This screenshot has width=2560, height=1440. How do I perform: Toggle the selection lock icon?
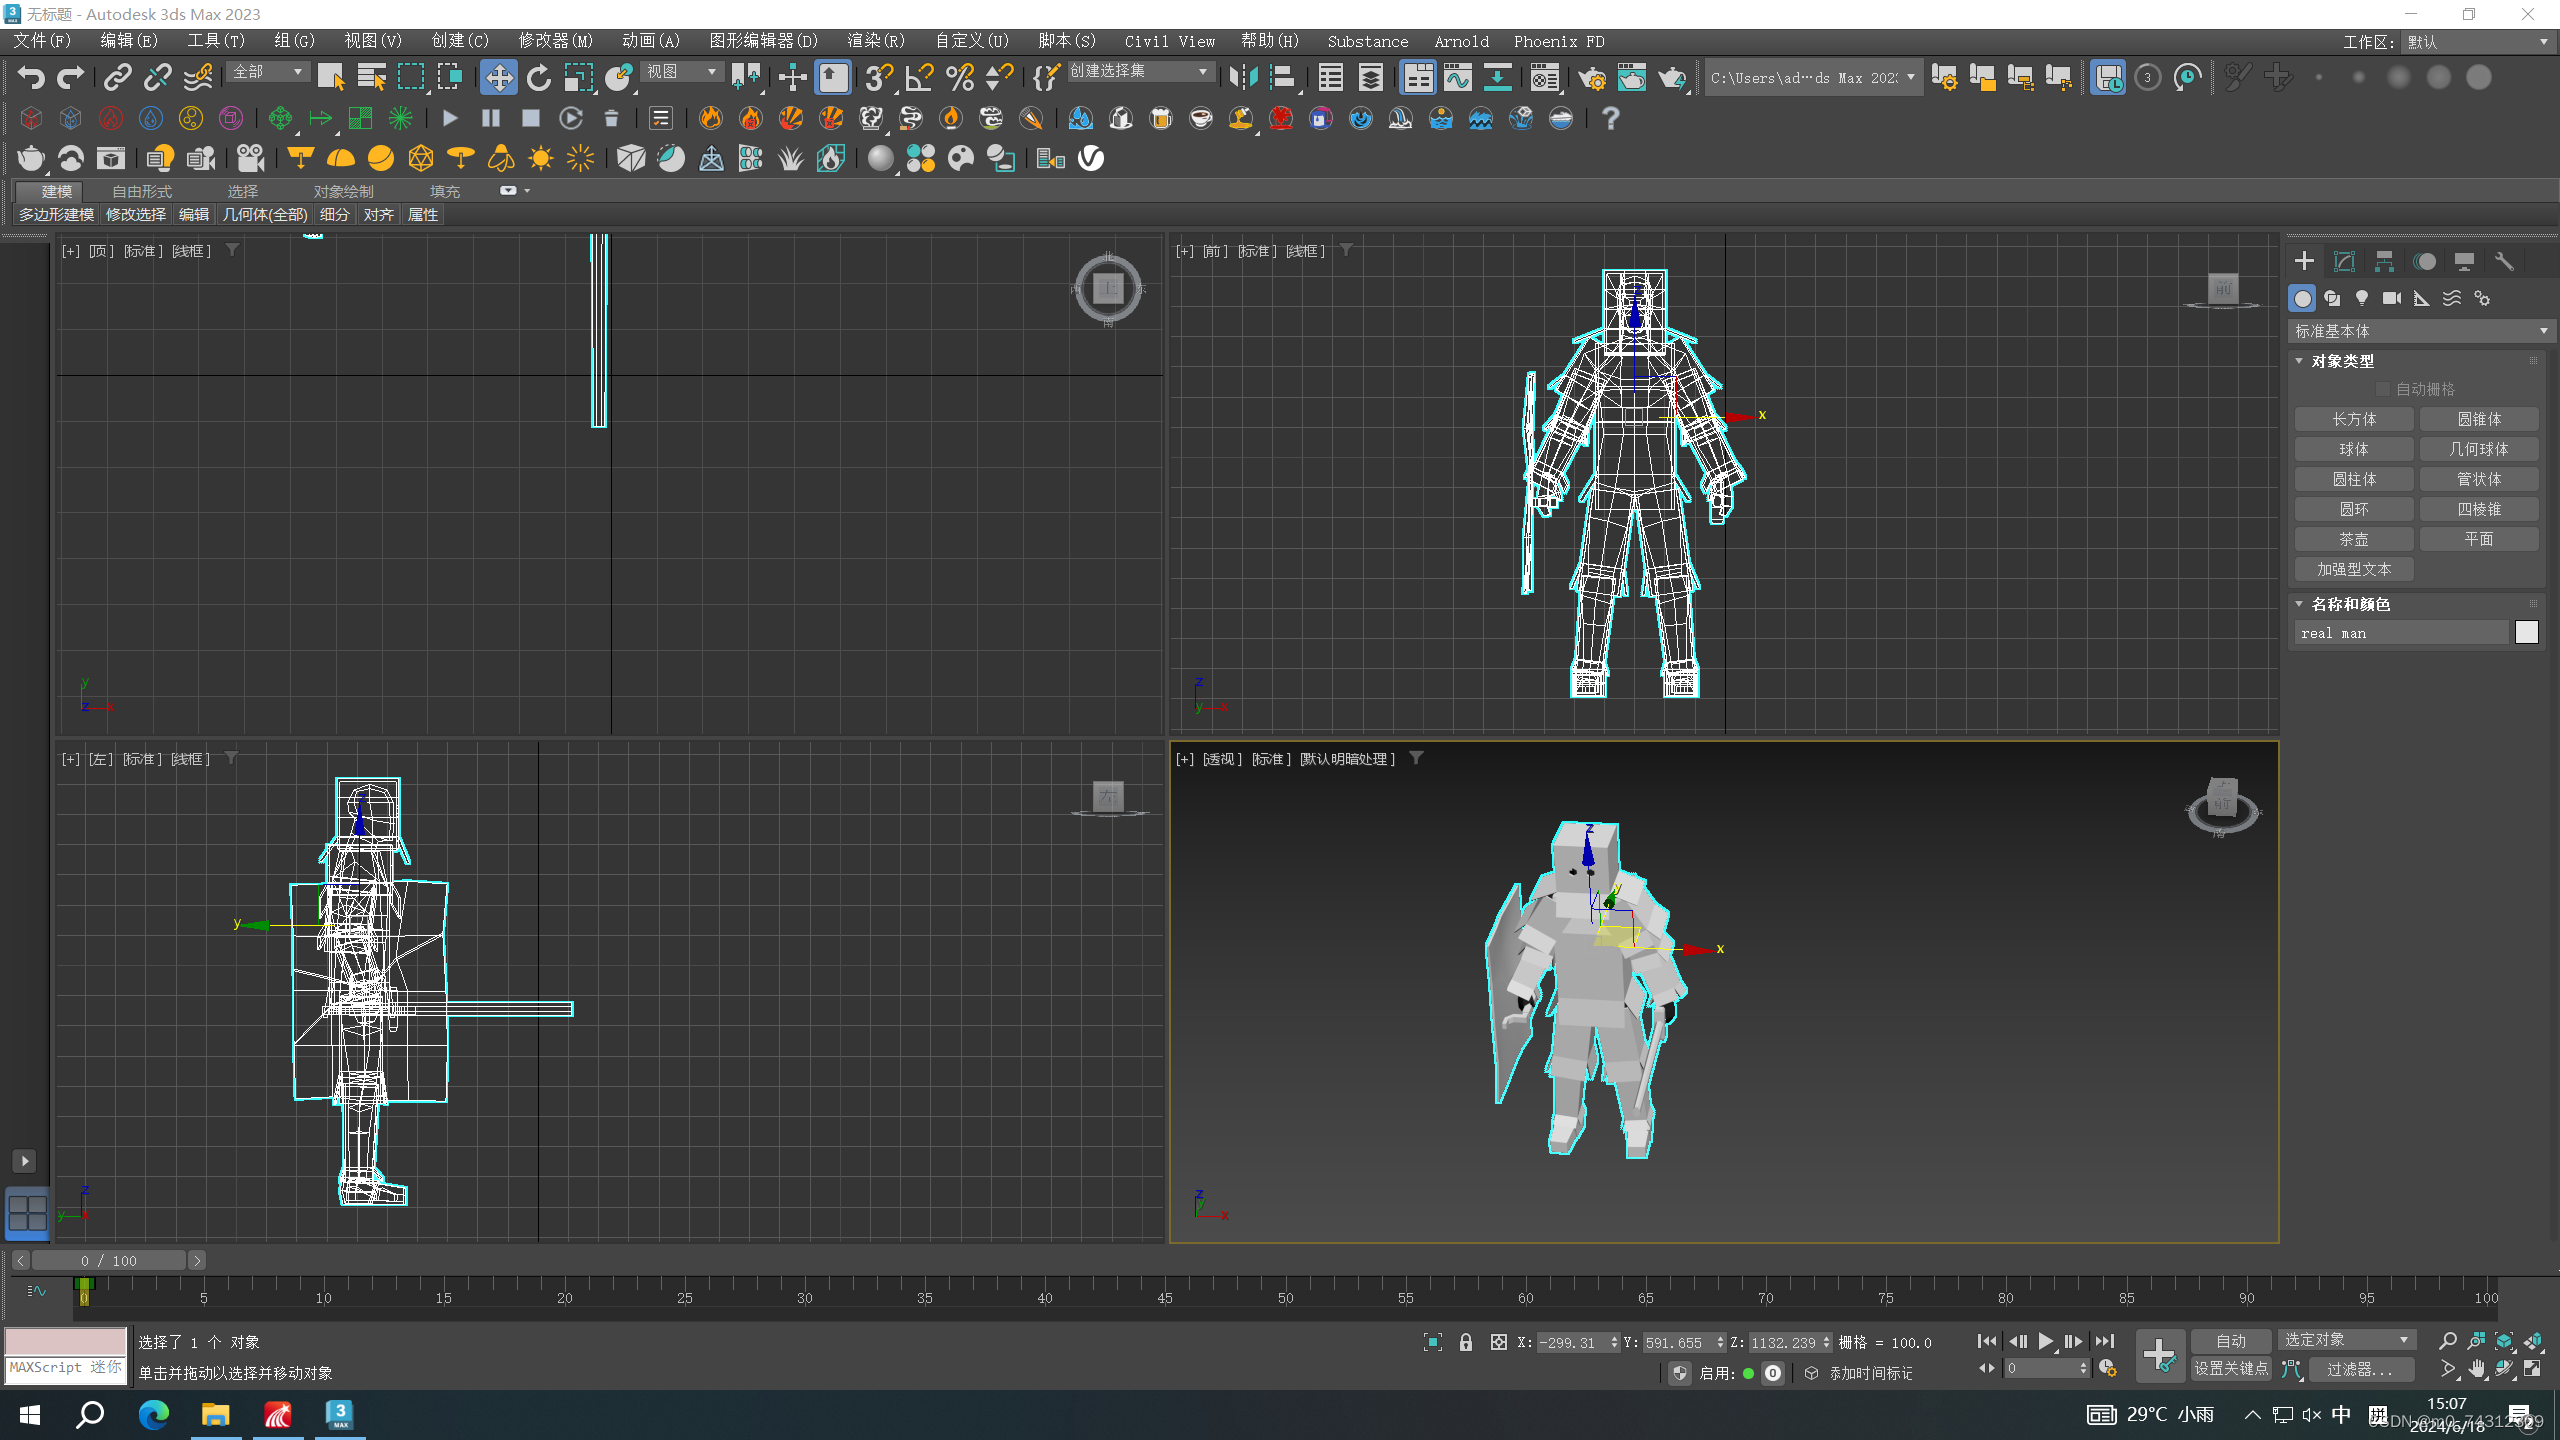tap(1466, 1342)
